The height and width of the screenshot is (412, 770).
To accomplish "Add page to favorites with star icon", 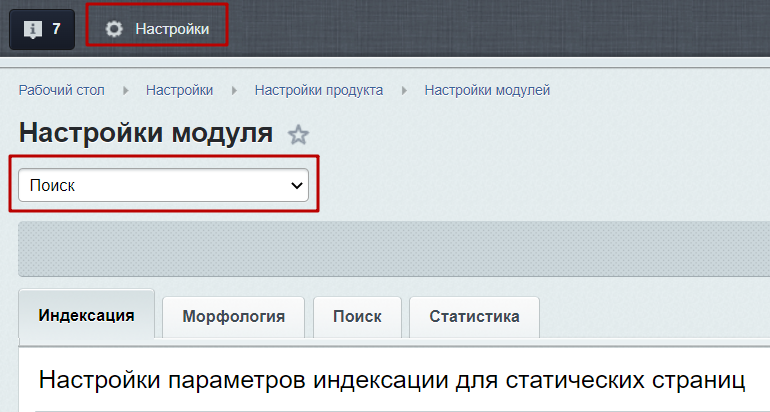I will click(298, 135).
